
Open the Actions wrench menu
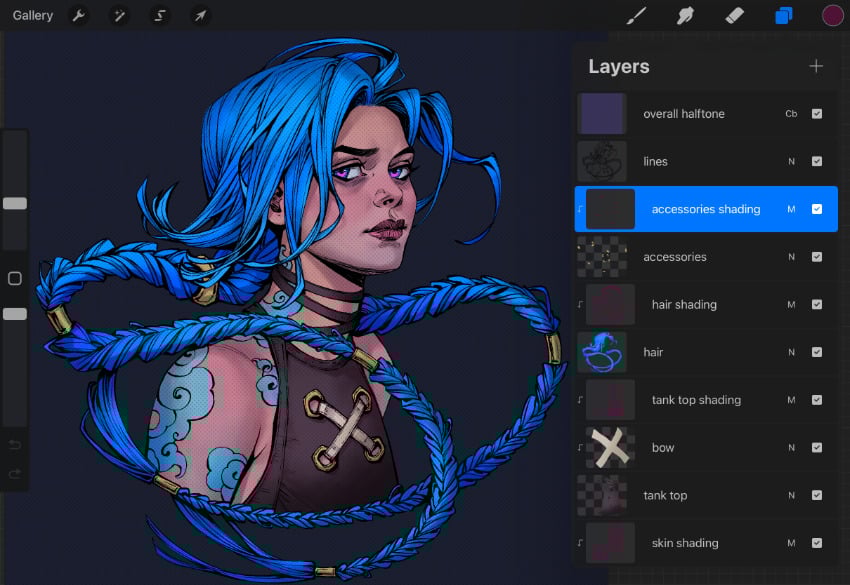coord(79,15)
